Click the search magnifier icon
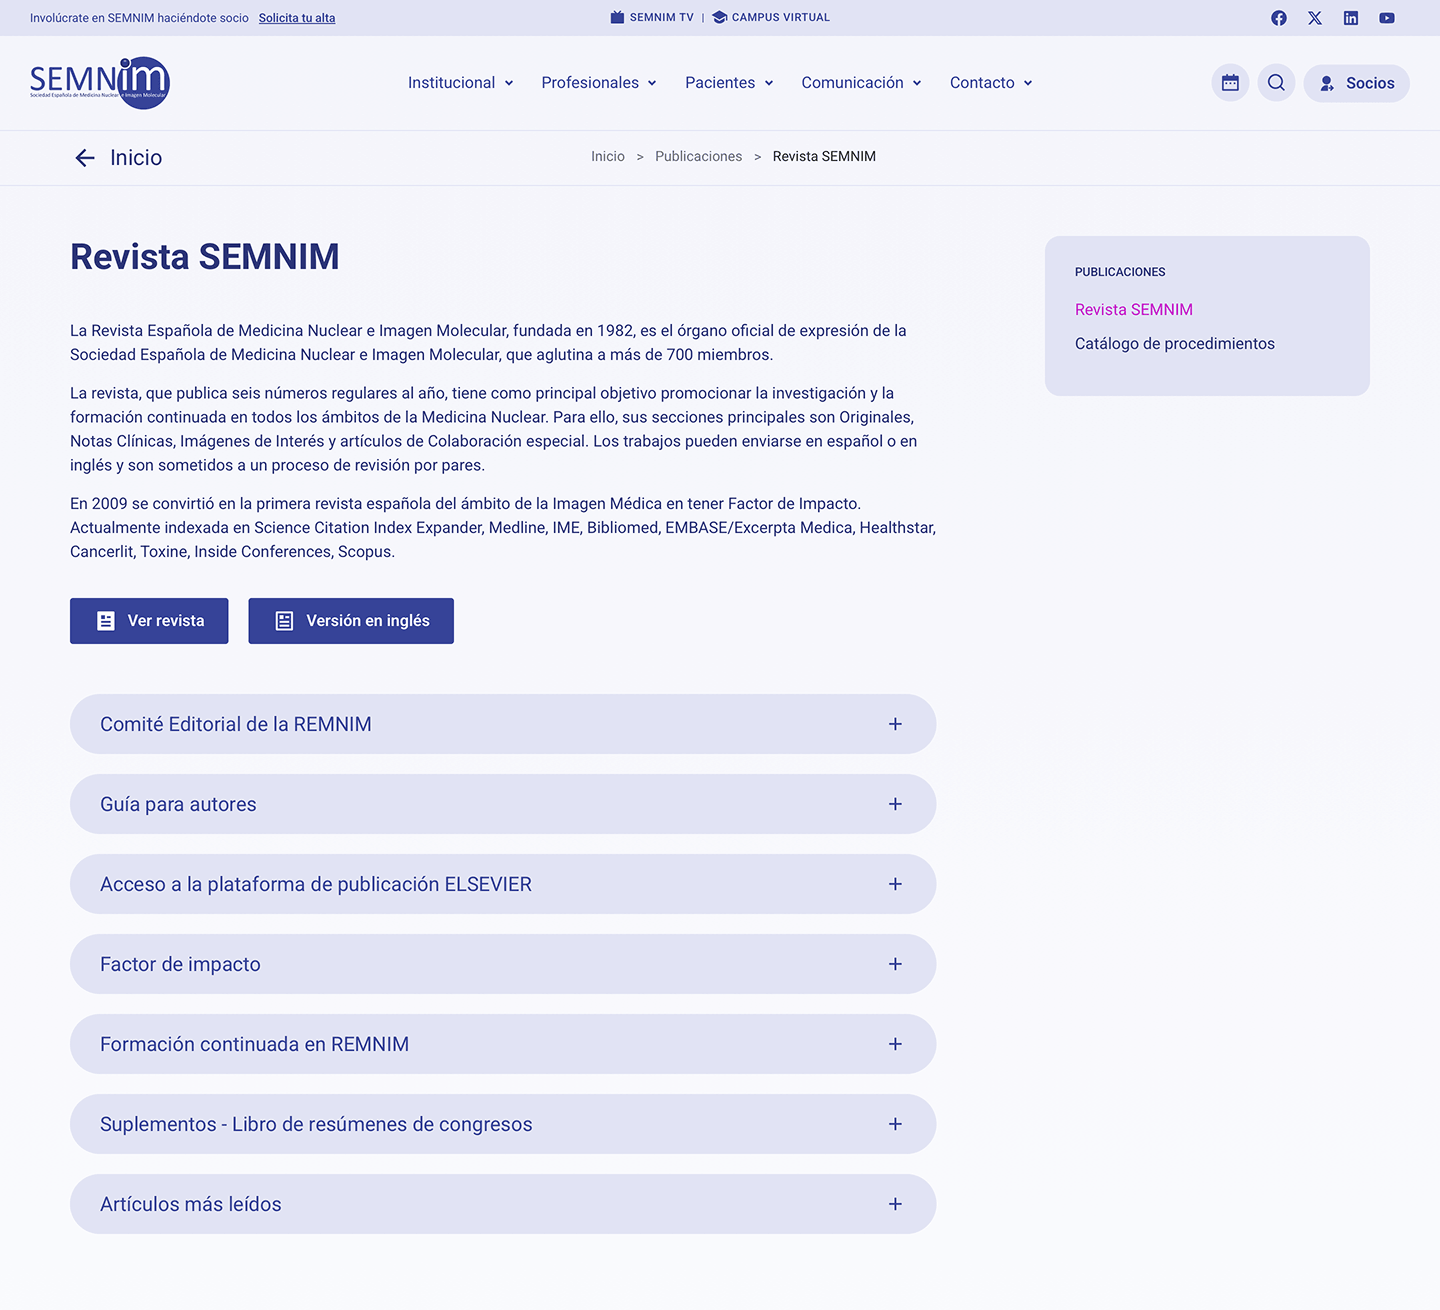 [x=1276, y=83]
